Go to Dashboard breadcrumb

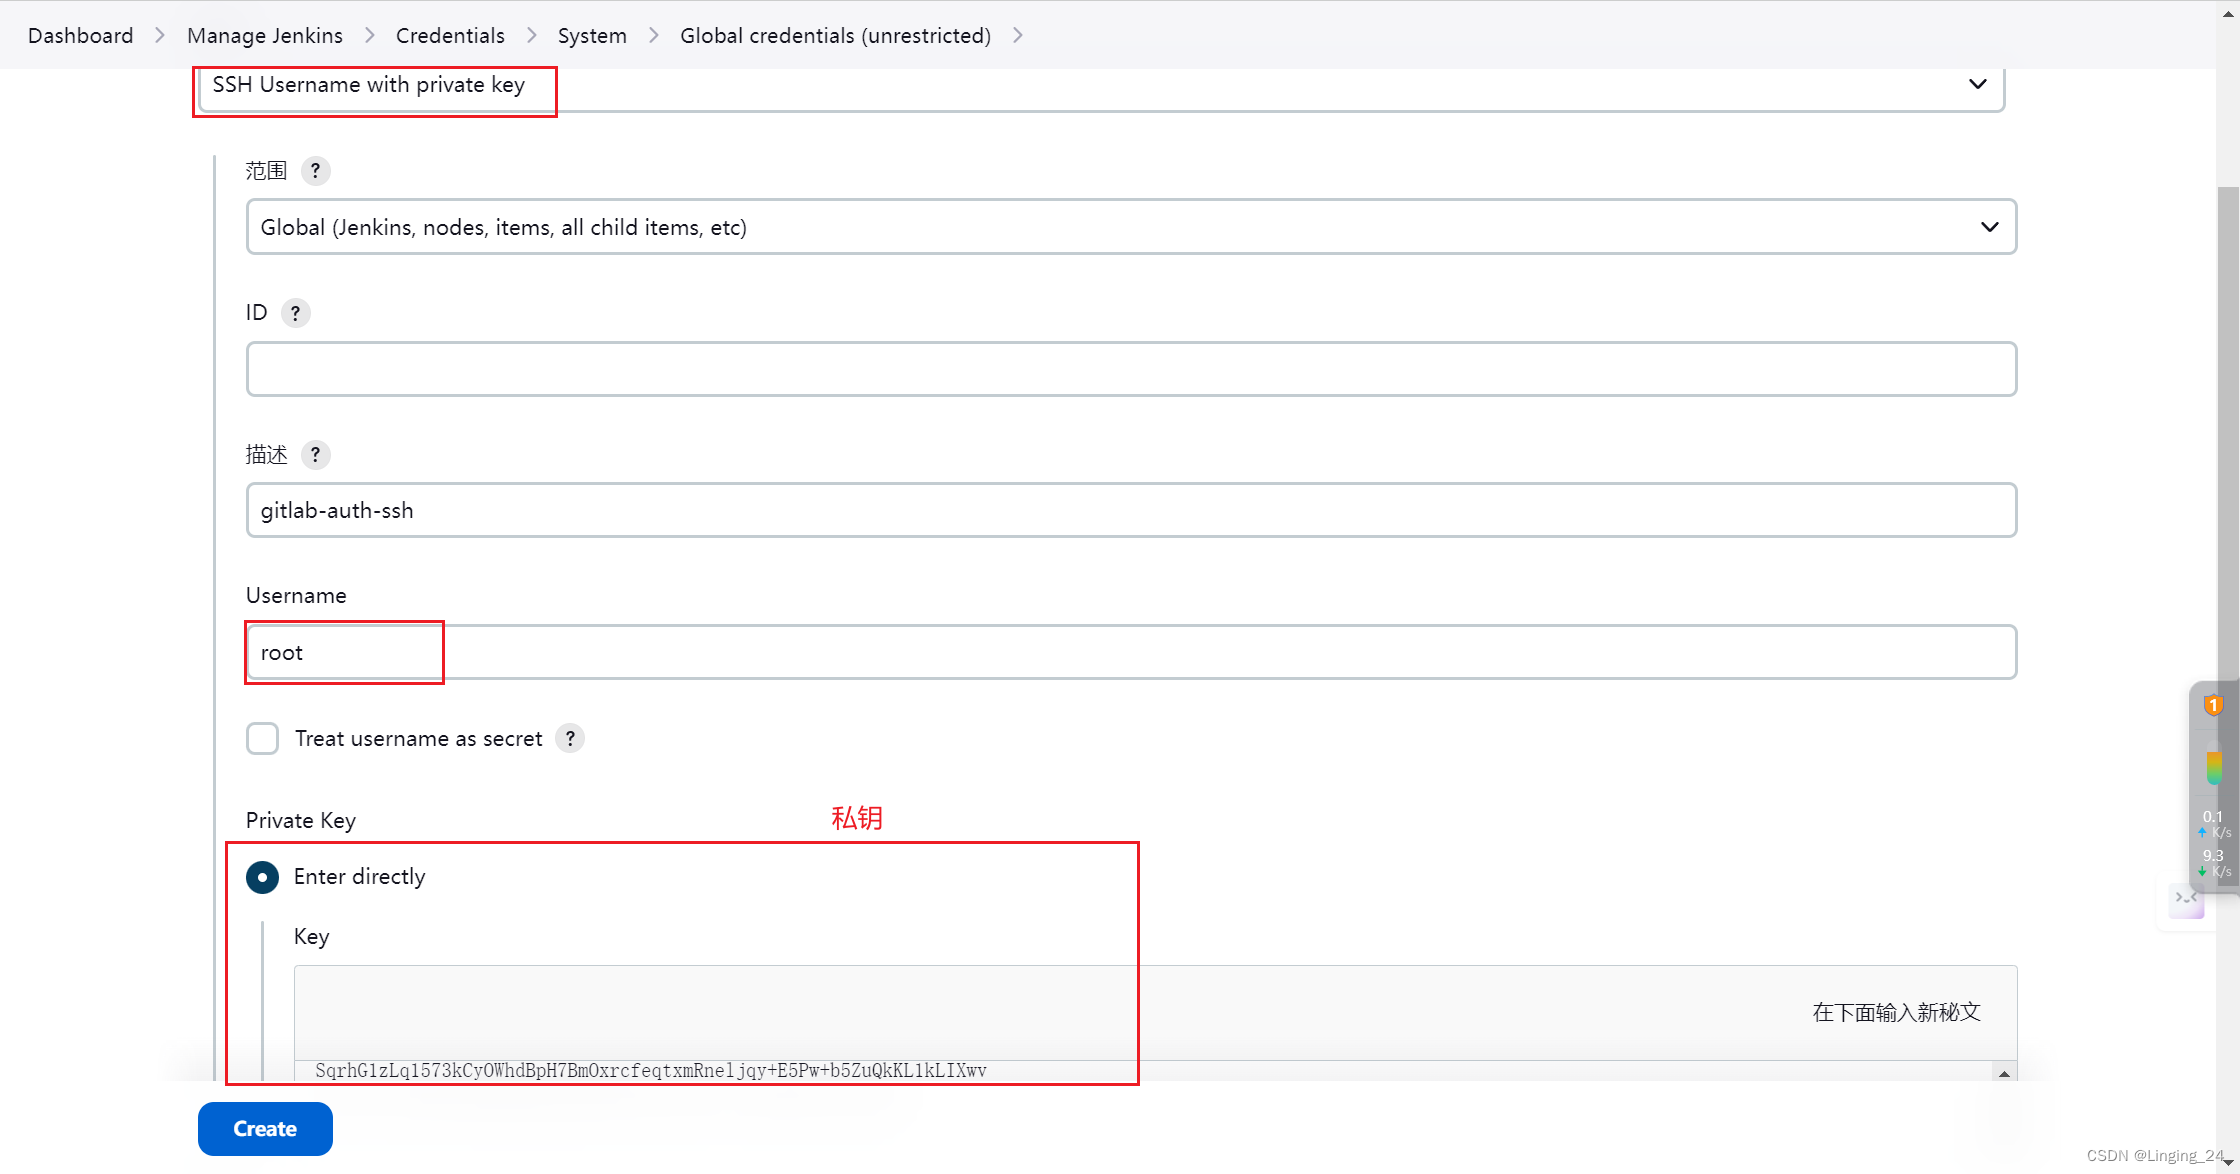pos(81,36)
